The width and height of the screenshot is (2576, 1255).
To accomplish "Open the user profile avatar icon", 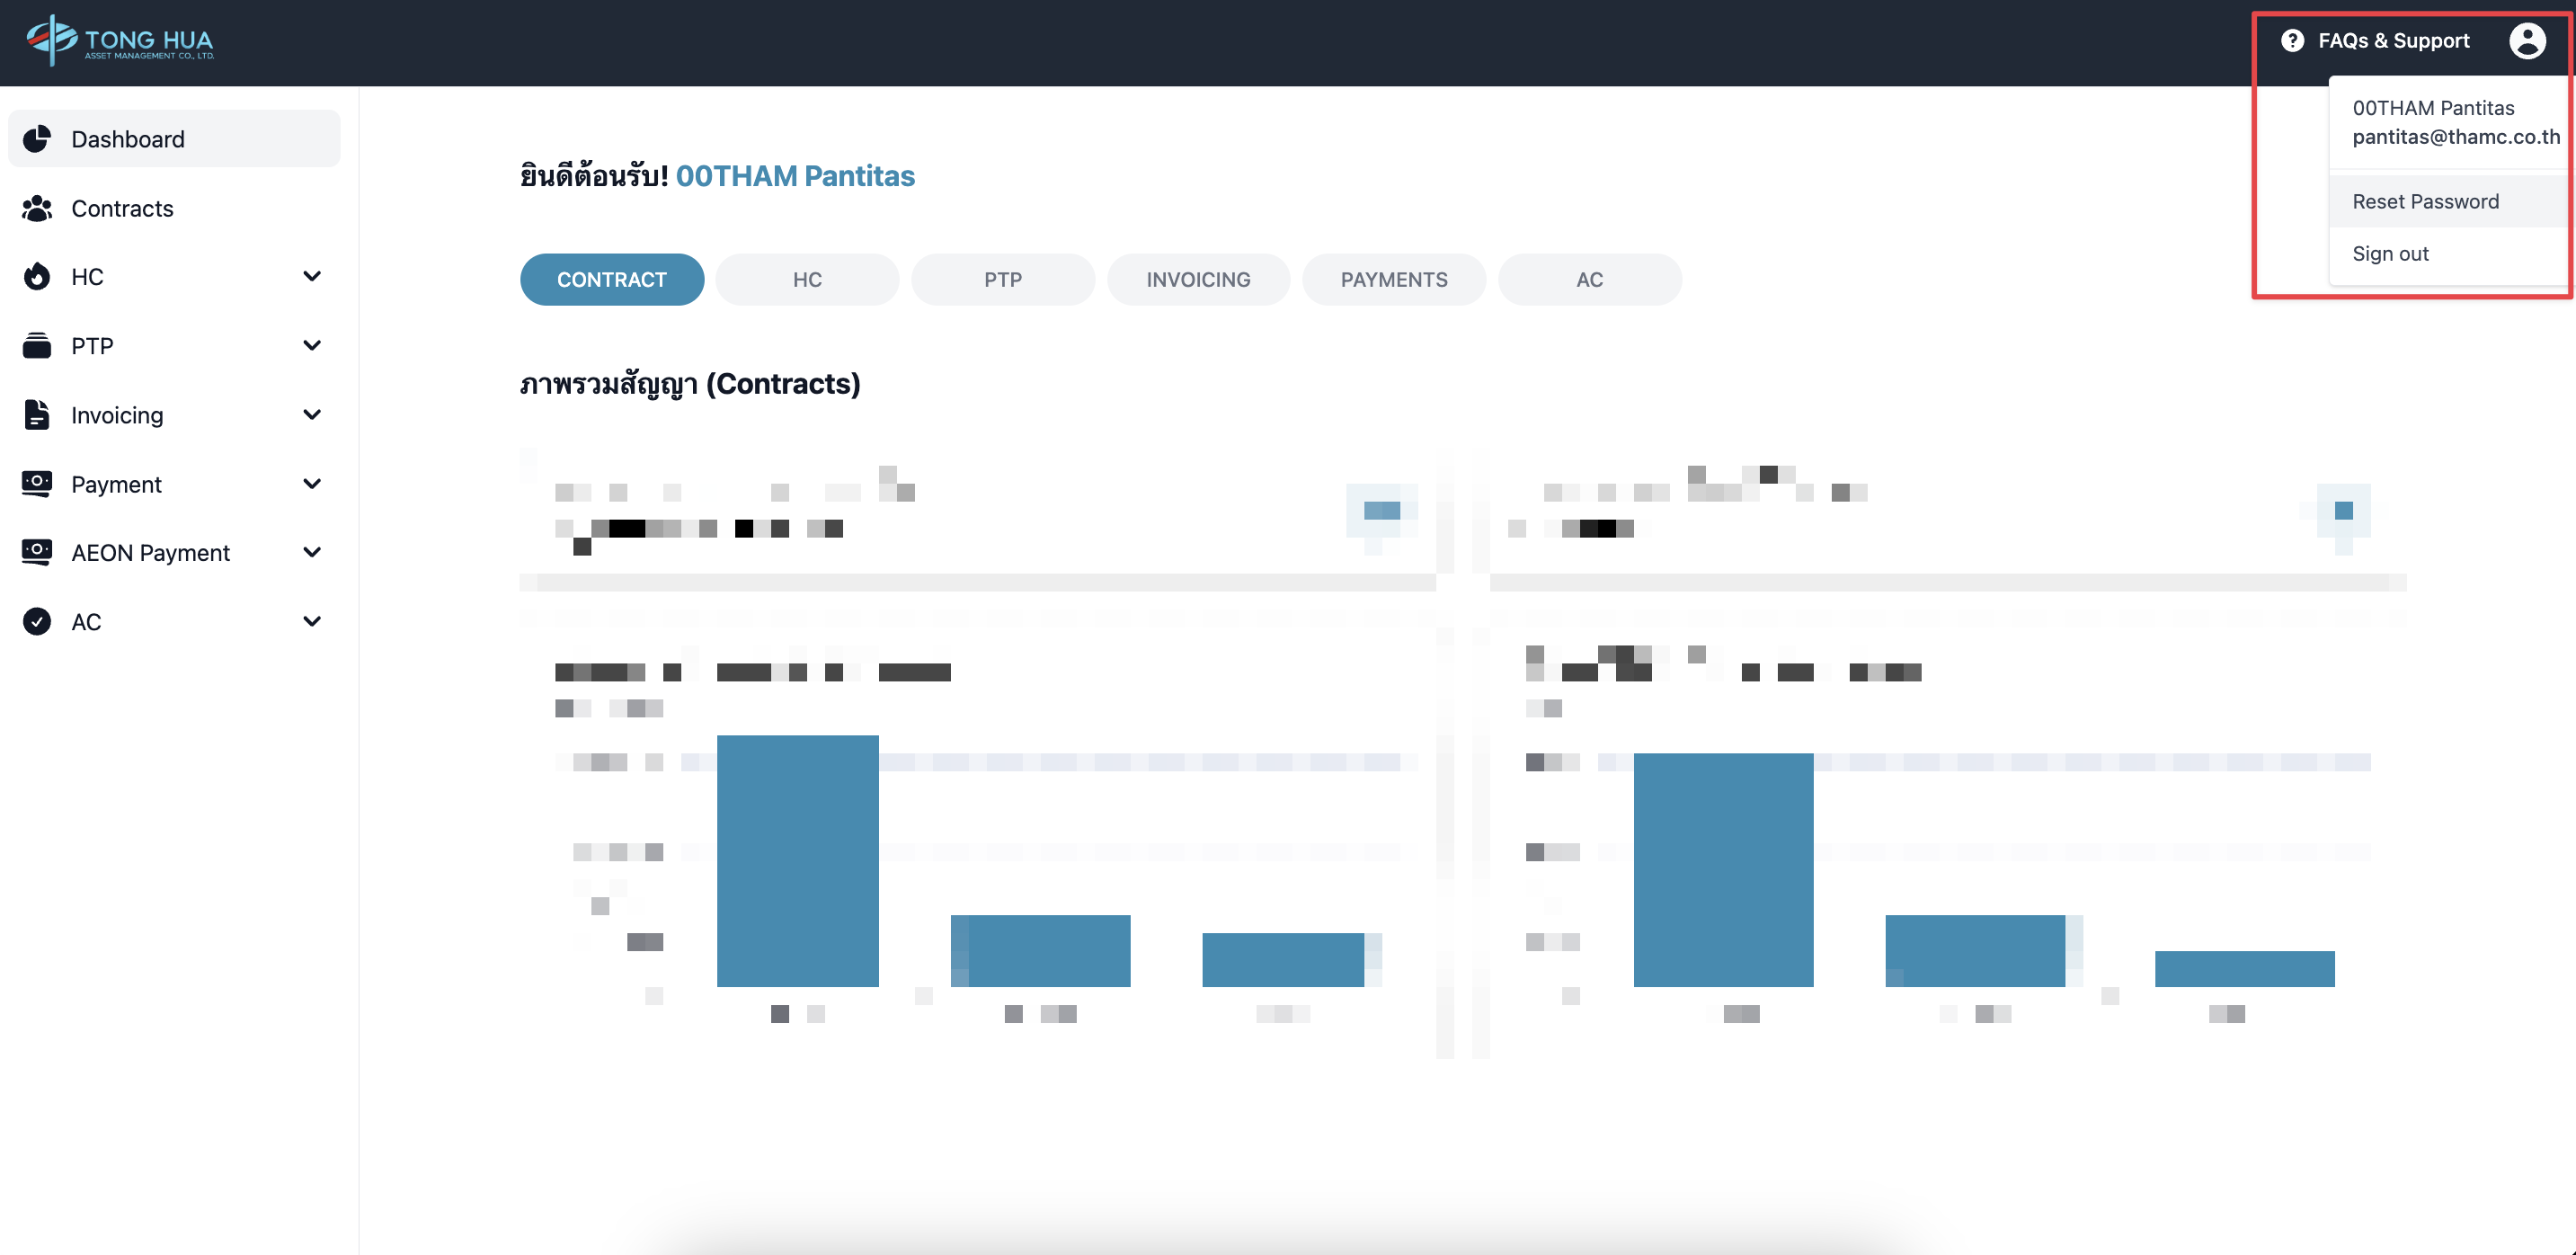I will (2526, 41).
